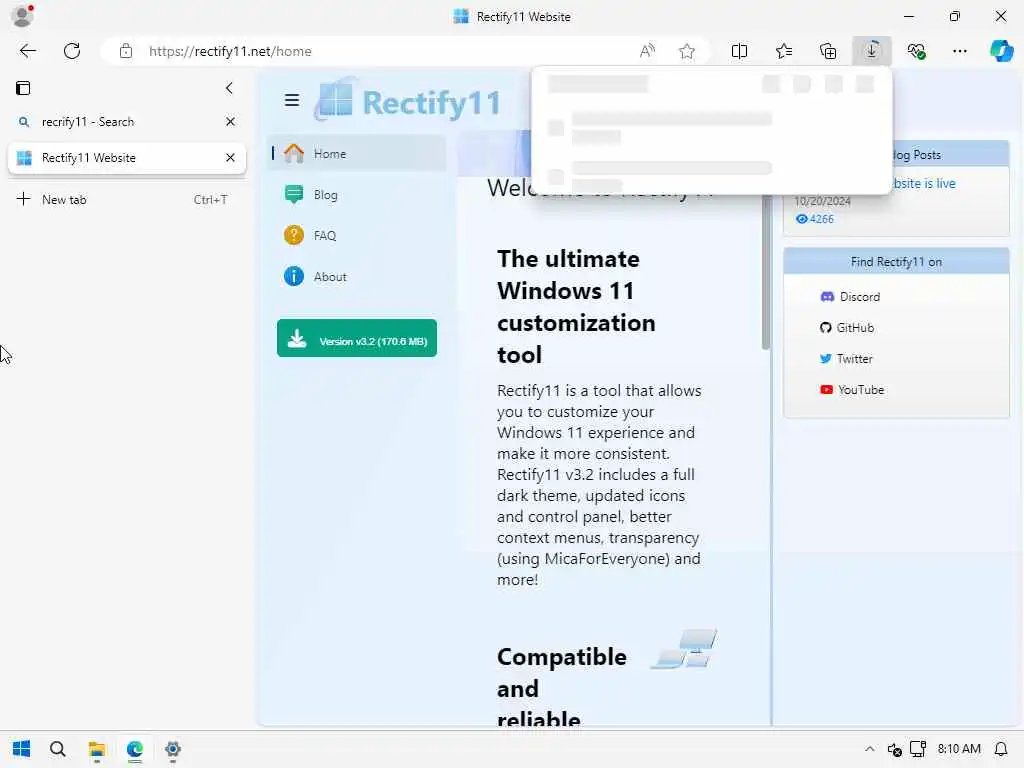The width and height of the screenshot is (1024, 768).
Task: Collapse the vertical tabs pane
Action: tap(229, 88)
